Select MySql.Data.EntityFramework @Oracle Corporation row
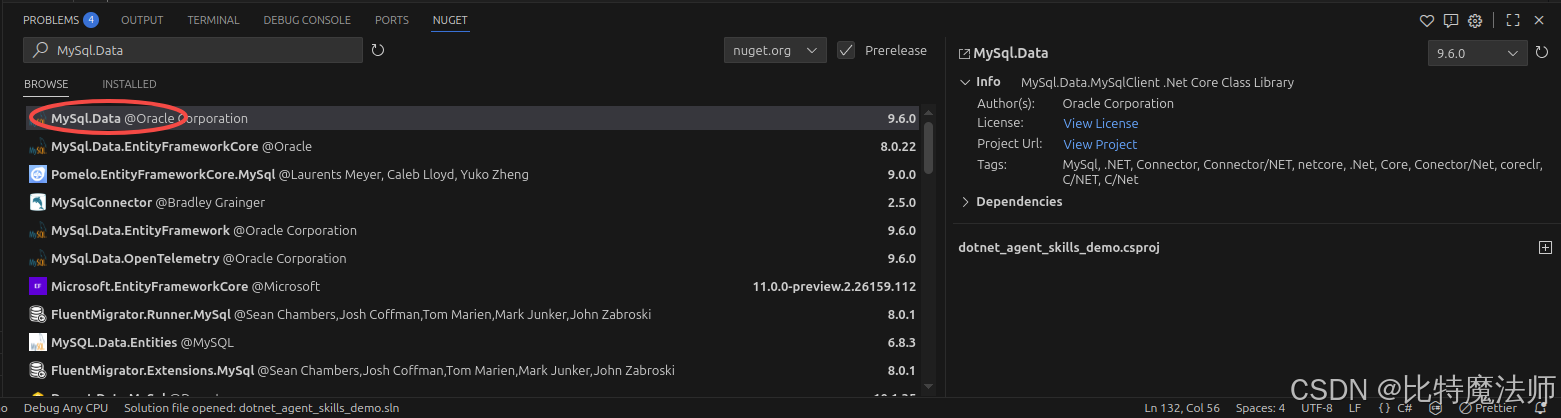The width and height of the screenshot is (1561, 418). 473,230
